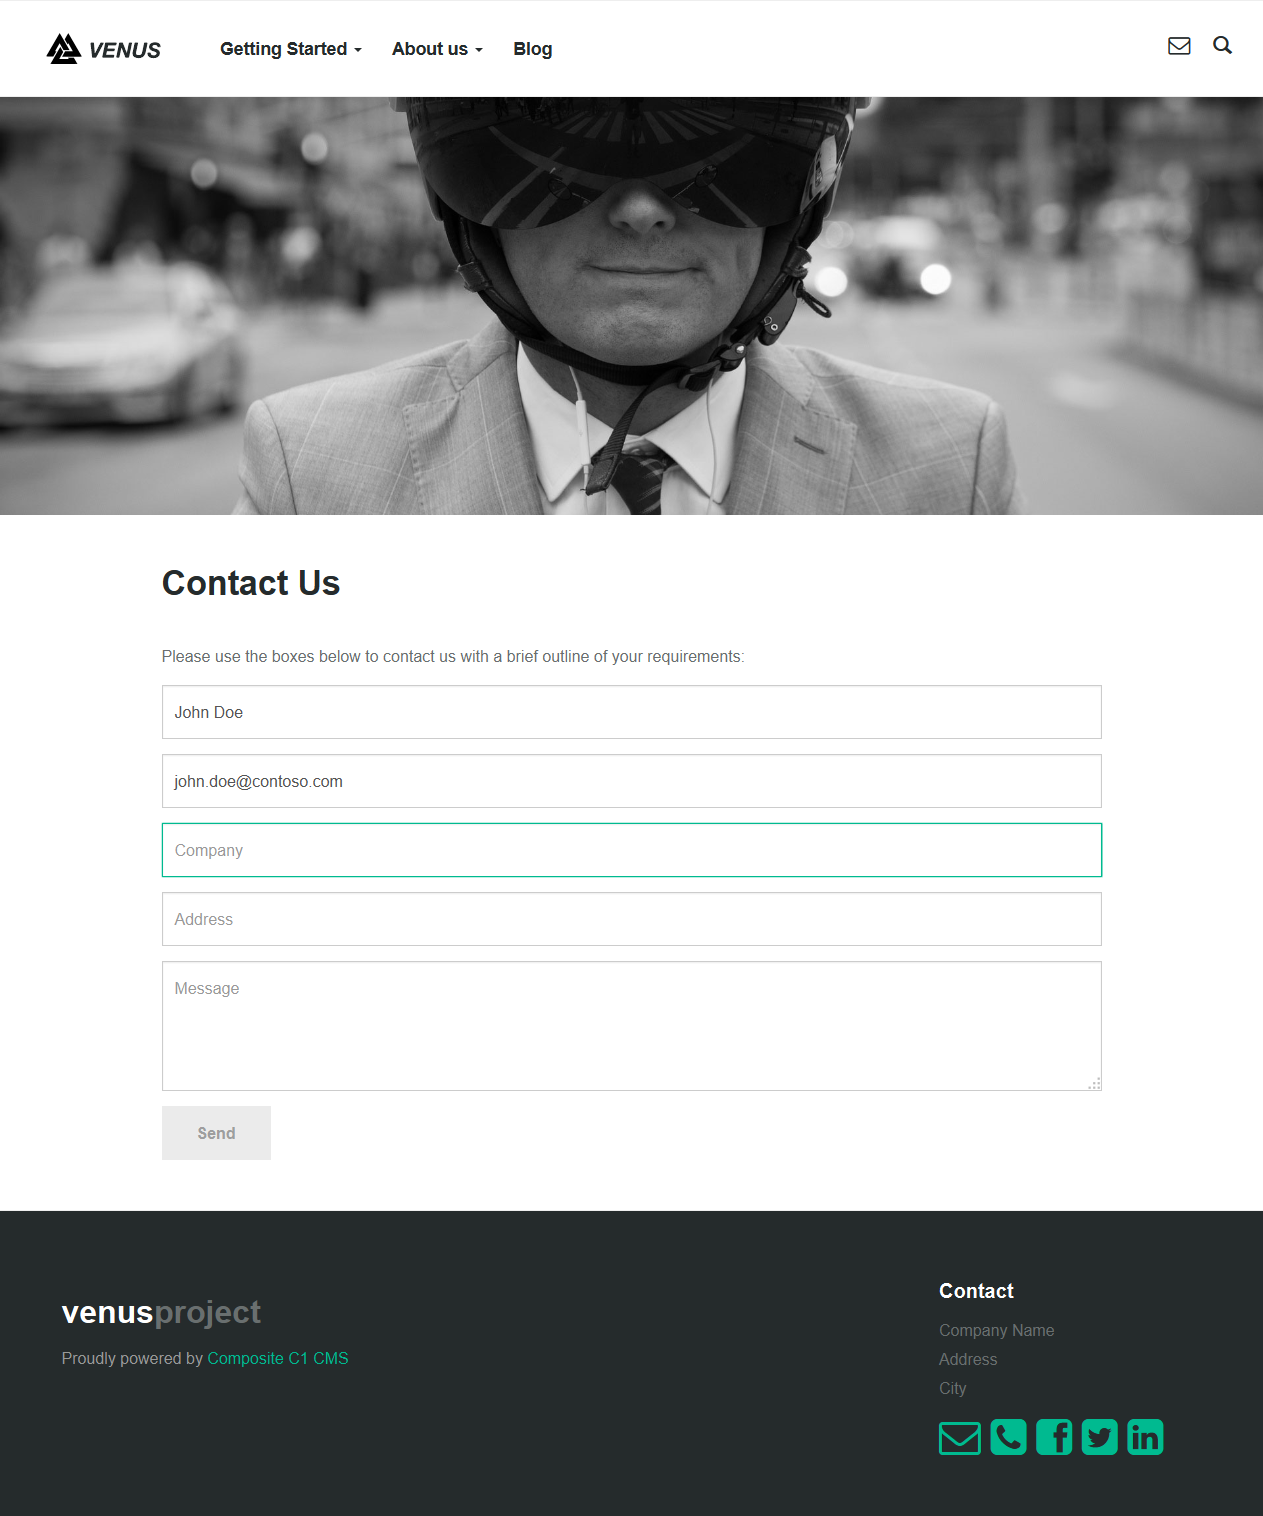
Task: Click the envelope icon in header
Action: point(1179,46)
